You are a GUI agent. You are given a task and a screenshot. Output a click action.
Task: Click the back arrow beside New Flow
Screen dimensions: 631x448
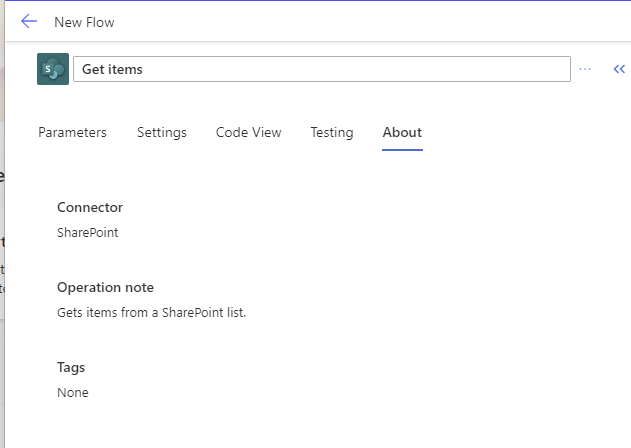[29, 21]
